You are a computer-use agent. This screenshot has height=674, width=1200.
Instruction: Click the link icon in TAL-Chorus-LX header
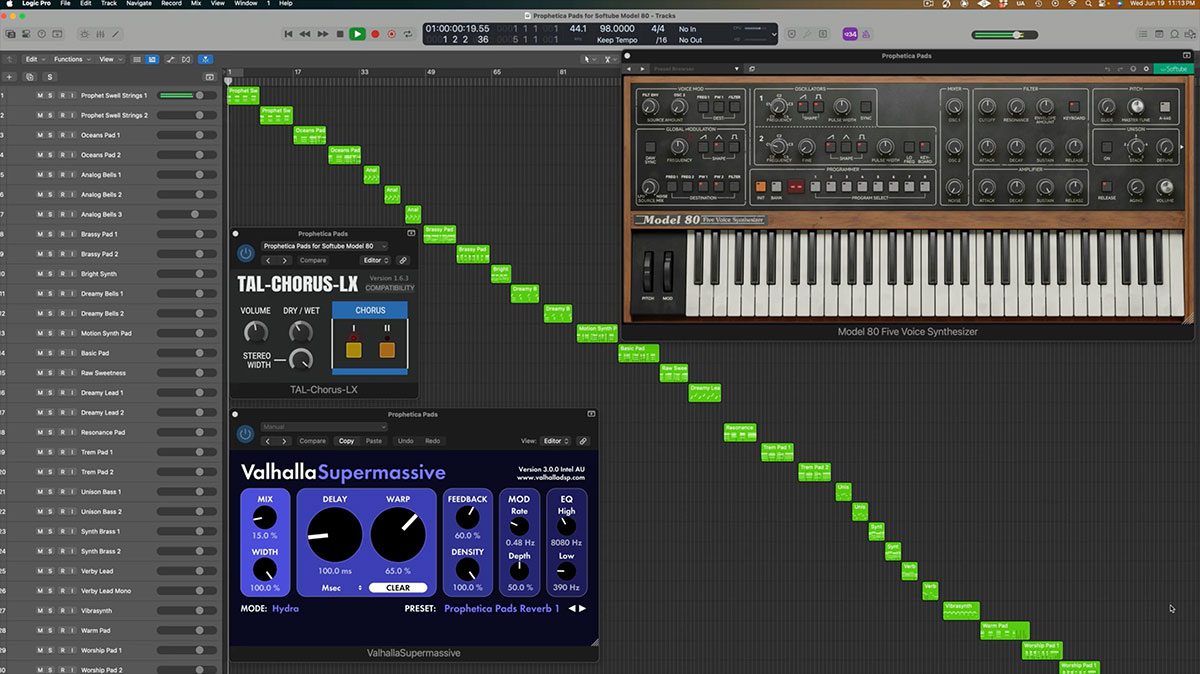pyautogui.click(x=403, y=260)
